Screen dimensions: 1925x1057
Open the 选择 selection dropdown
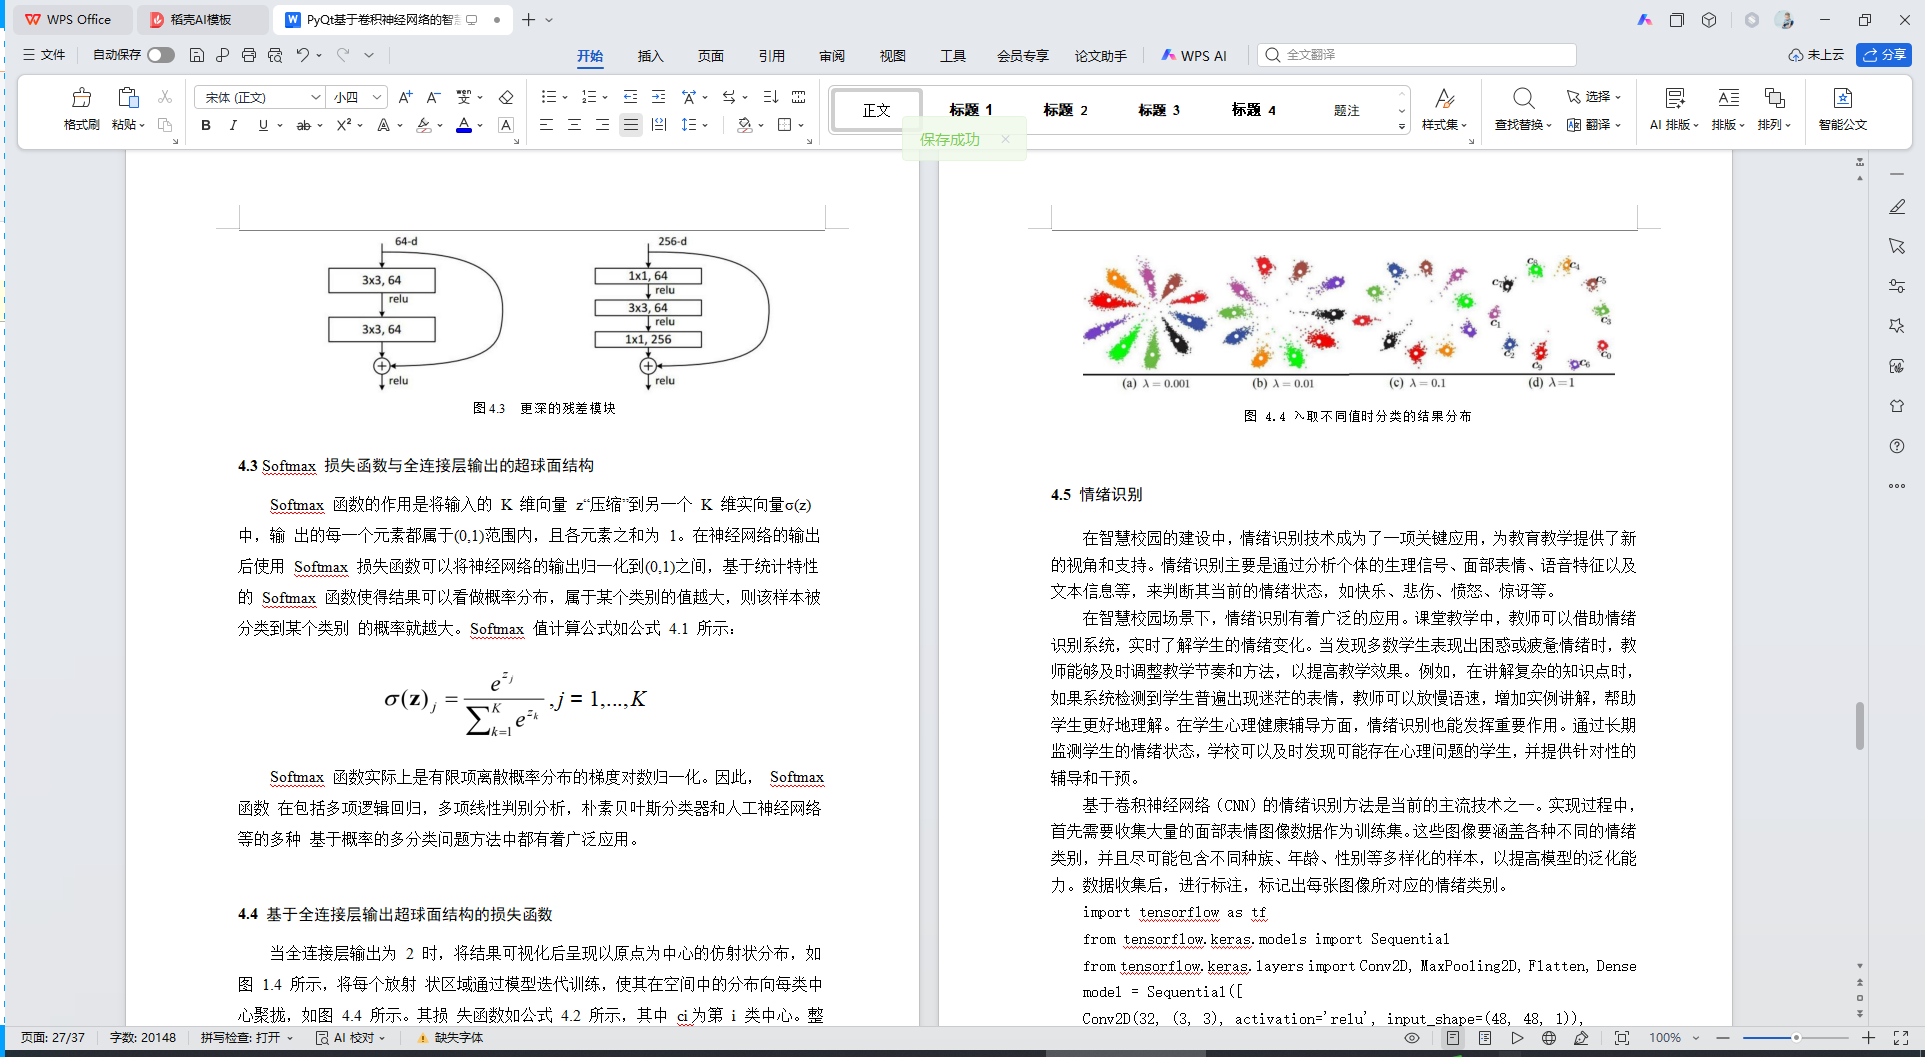tap(1593, 97)
